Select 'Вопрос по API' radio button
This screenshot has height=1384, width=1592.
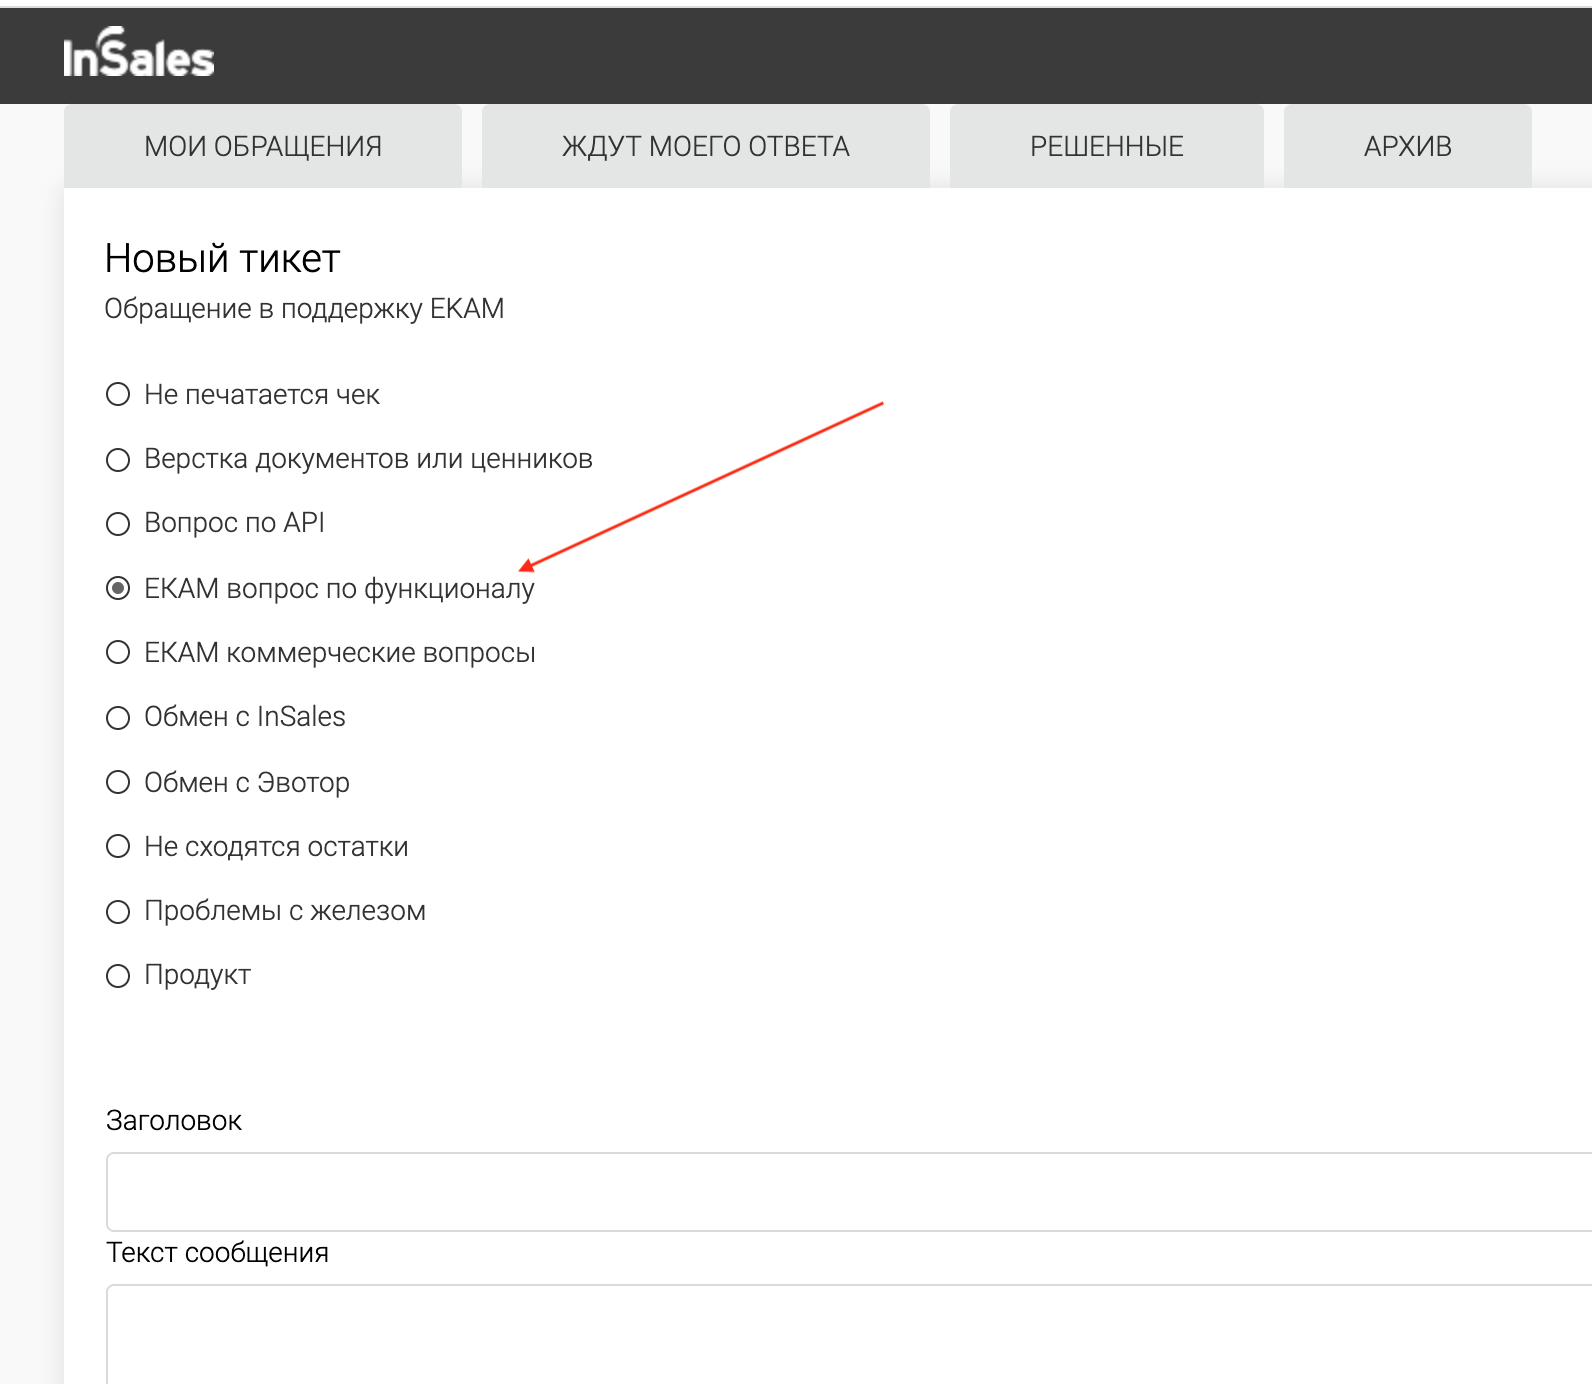pos(118,523)
